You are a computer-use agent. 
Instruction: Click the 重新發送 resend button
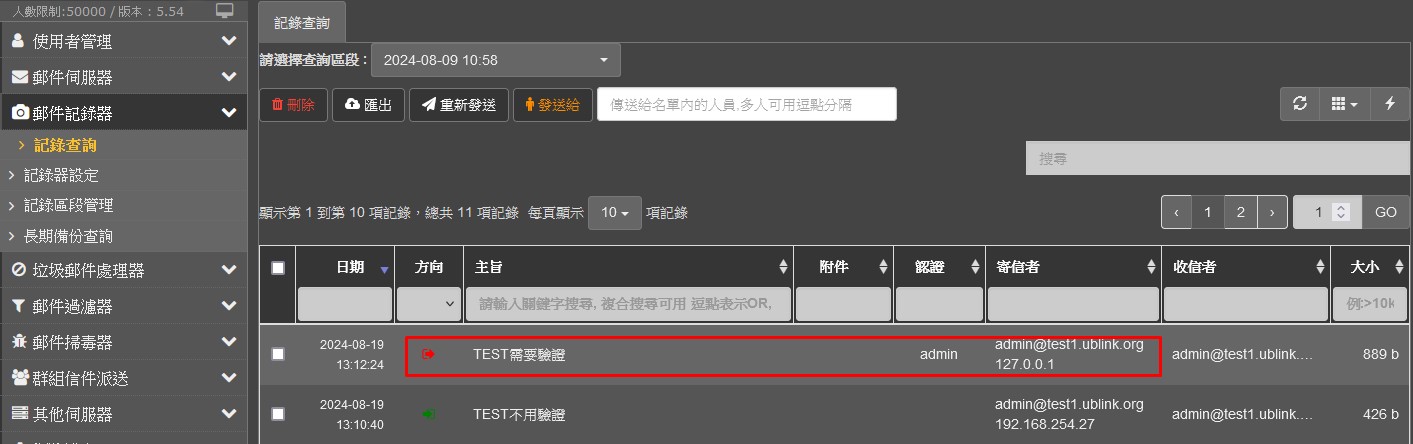click(x=458, y=105)
